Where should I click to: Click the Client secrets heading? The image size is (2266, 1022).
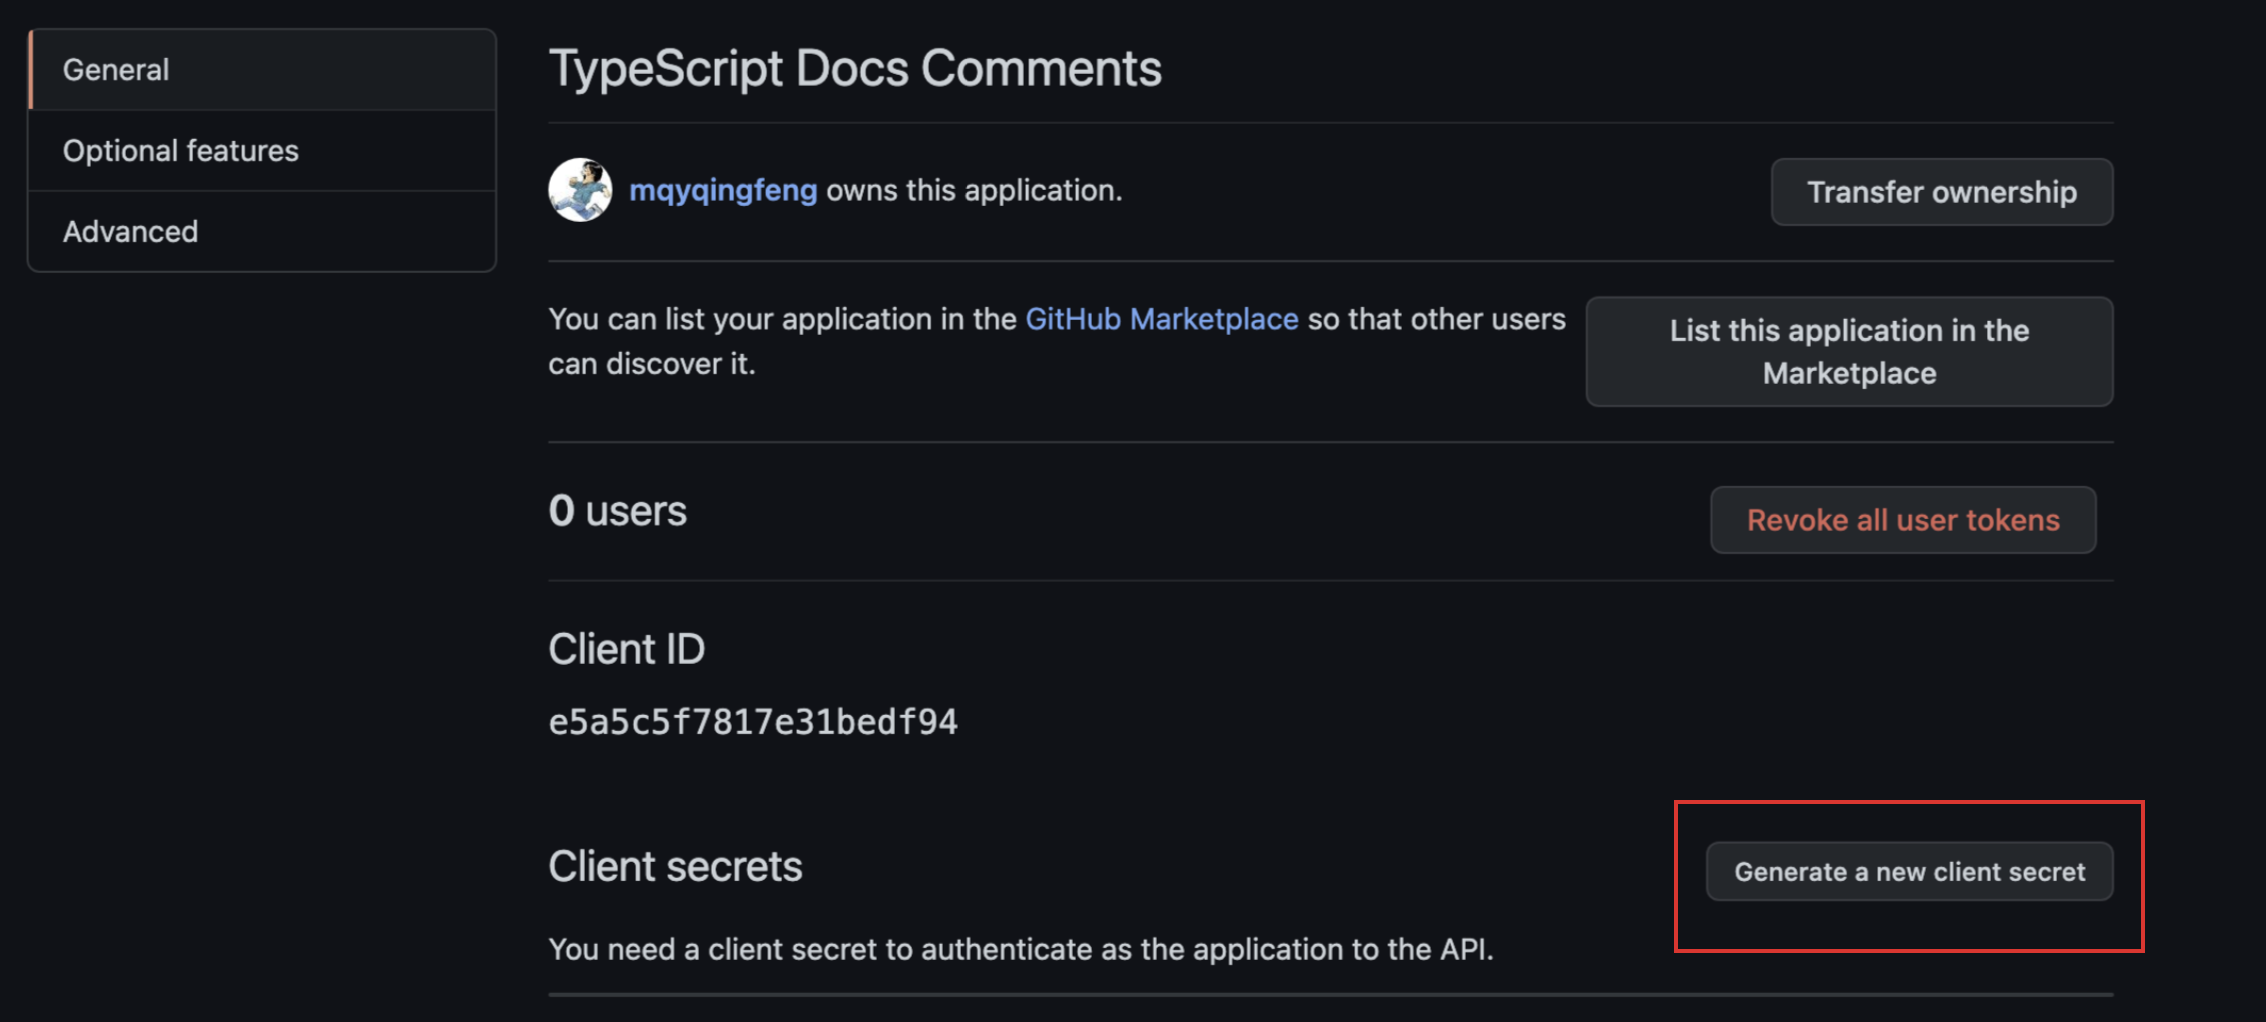coord(675,867)
